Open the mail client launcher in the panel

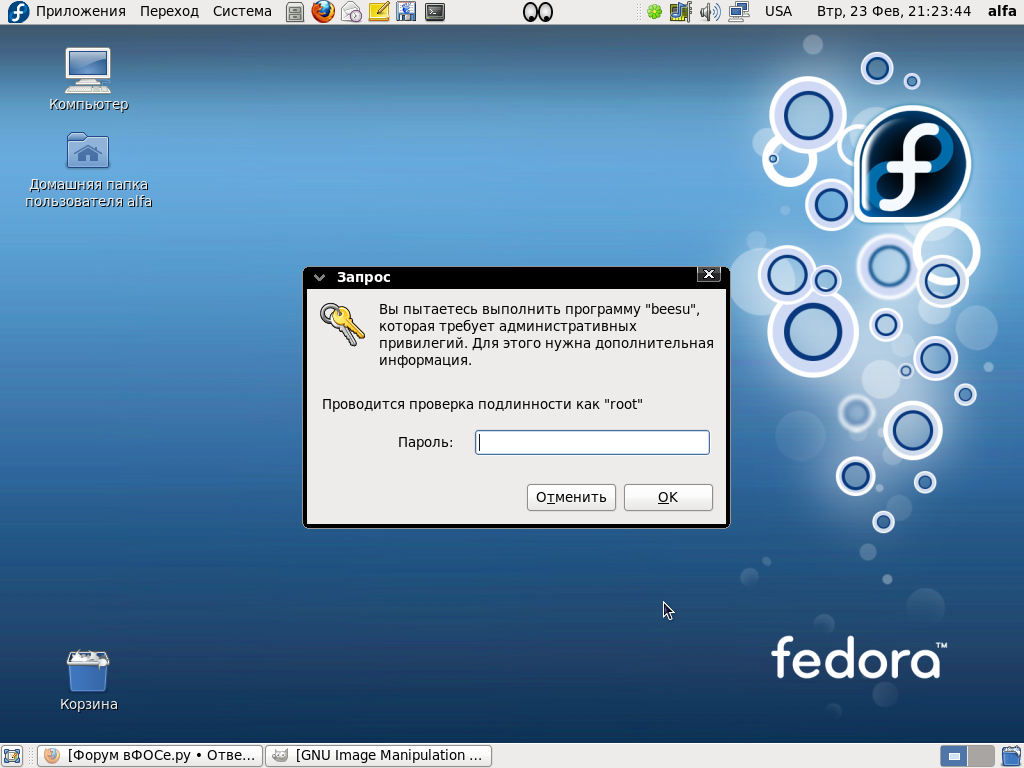(351, 12)
